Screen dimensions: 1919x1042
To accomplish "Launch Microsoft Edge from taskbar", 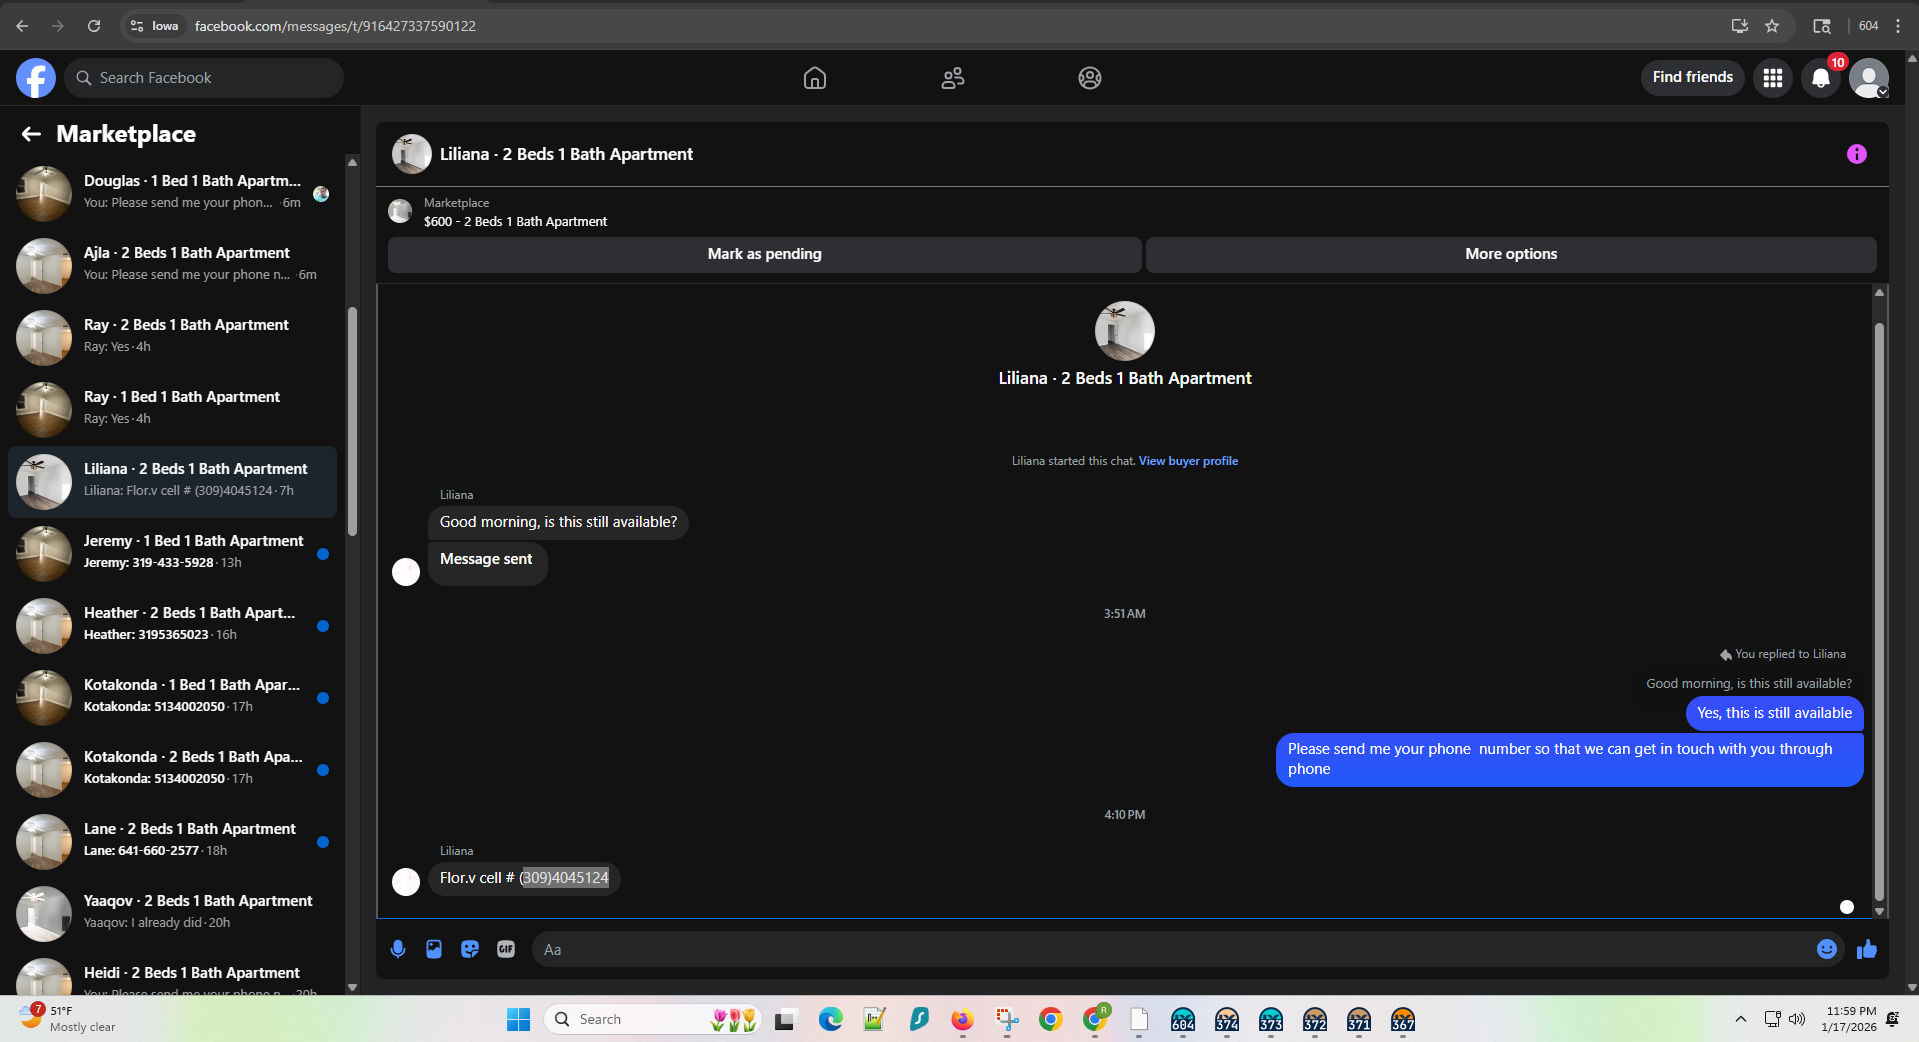I will pos(830,1019).
